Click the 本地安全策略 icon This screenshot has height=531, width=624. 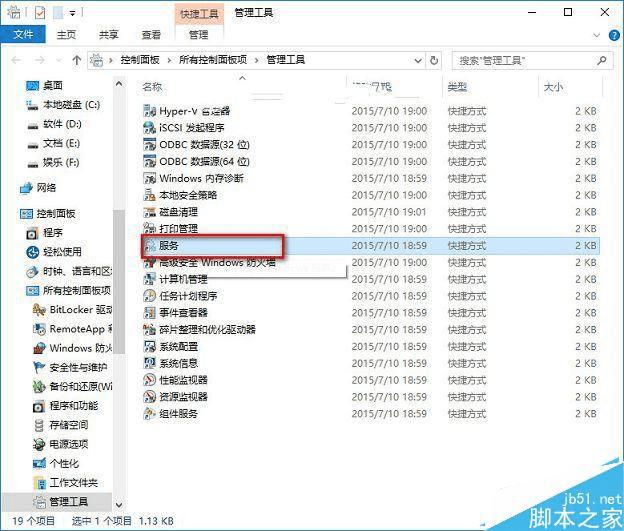click(x=149, y=195)
